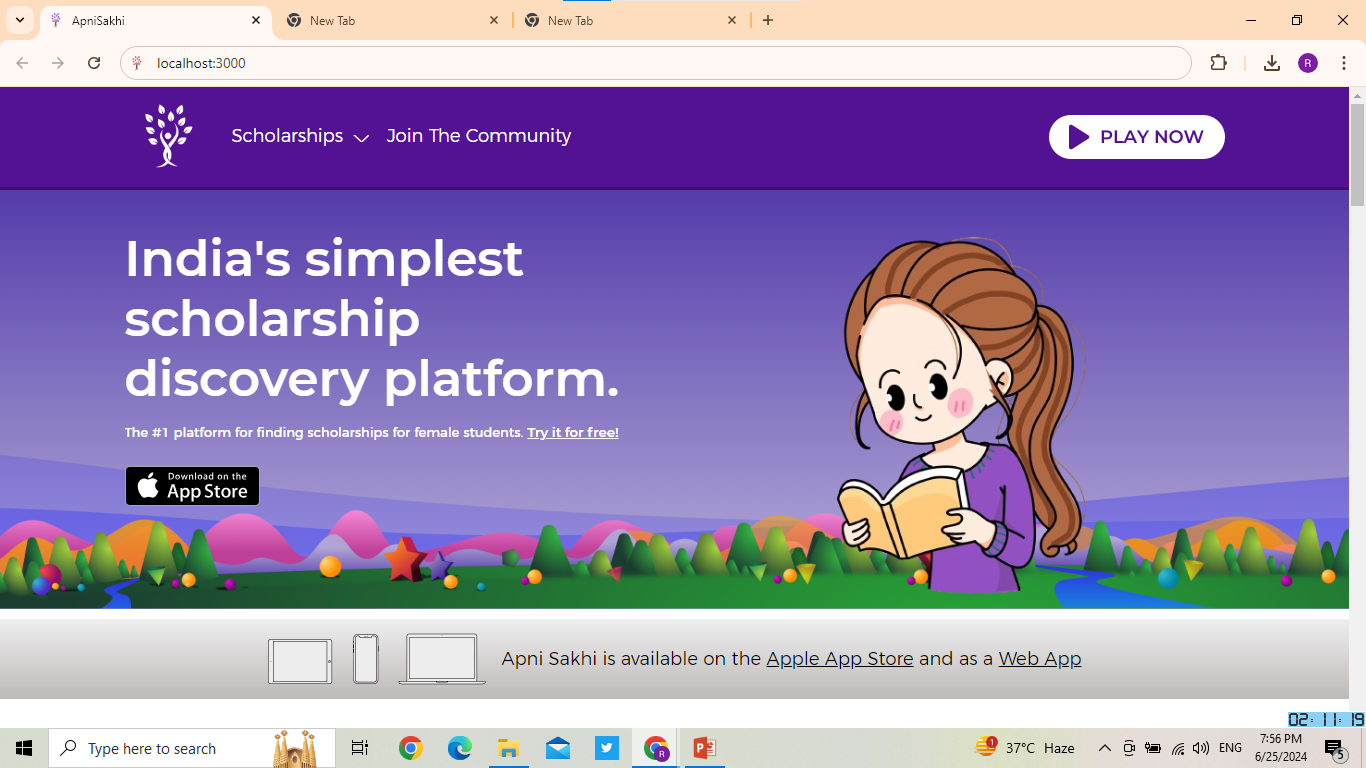The image size is (1366, 768).
Task: Open the Mail app from taskbar
Action: (x=557, y=748)
